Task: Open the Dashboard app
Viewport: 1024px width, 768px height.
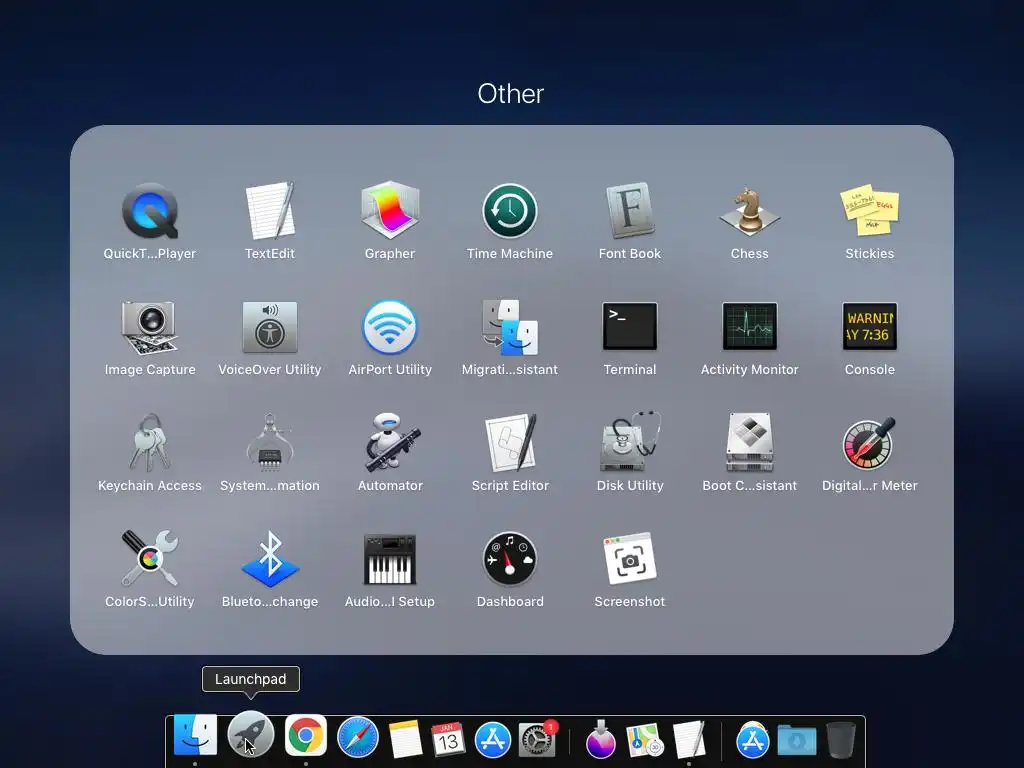Action: coord(510,559)
